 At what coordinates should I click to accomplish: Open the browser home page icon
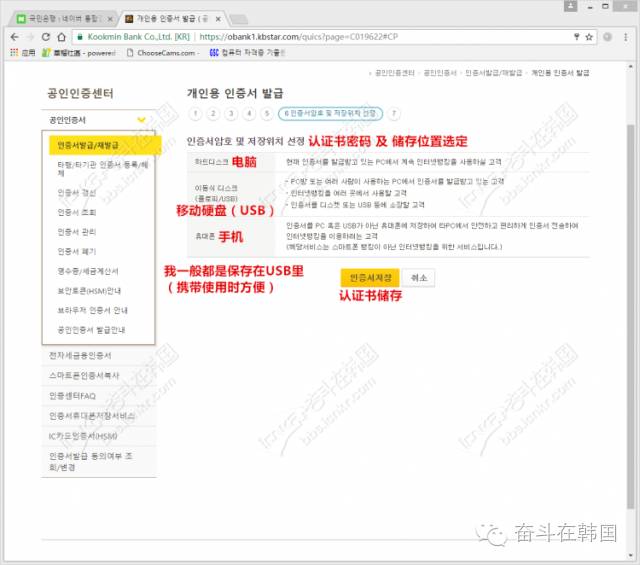(x=61, y=37)
